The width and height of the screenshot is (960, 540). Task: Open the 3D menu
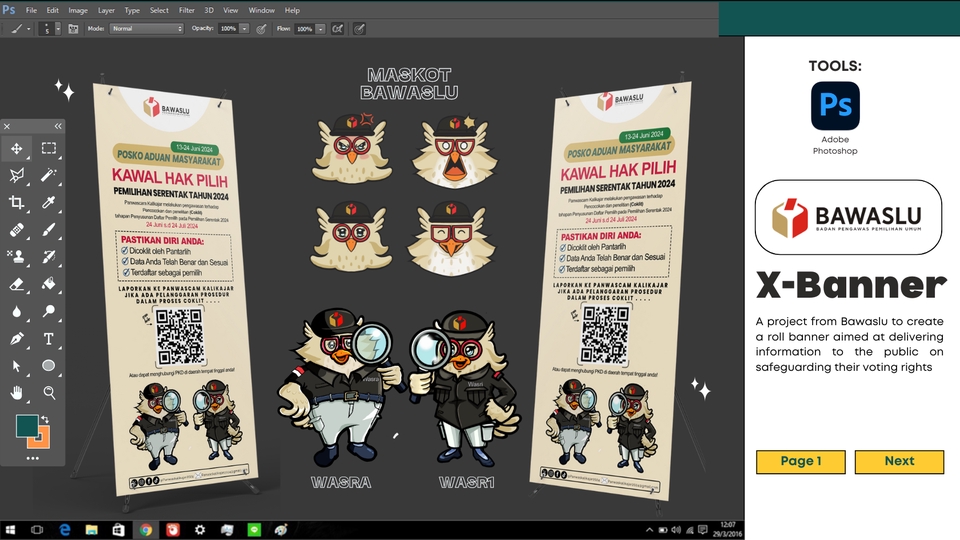click(x=209, y=10)
